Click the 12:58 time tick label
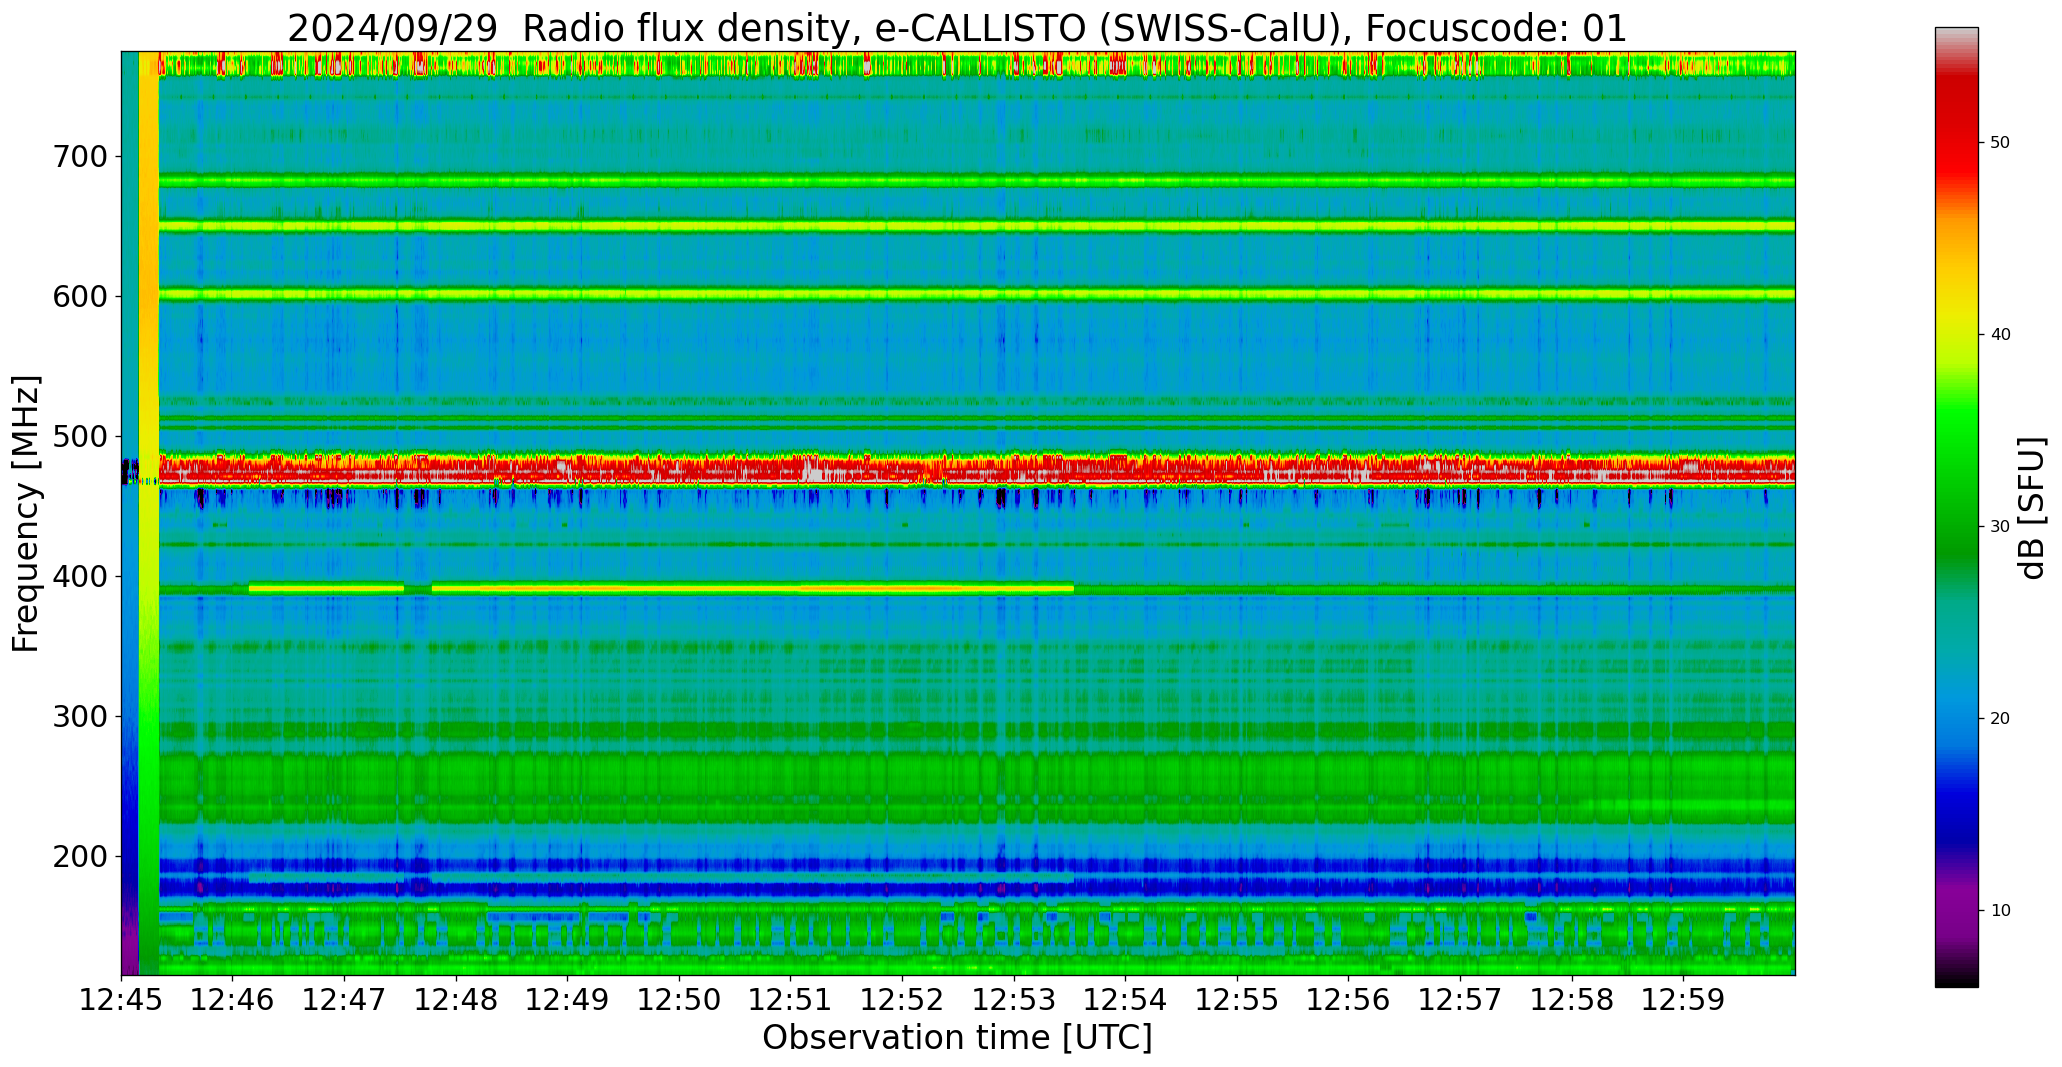 coord(1572,999)
